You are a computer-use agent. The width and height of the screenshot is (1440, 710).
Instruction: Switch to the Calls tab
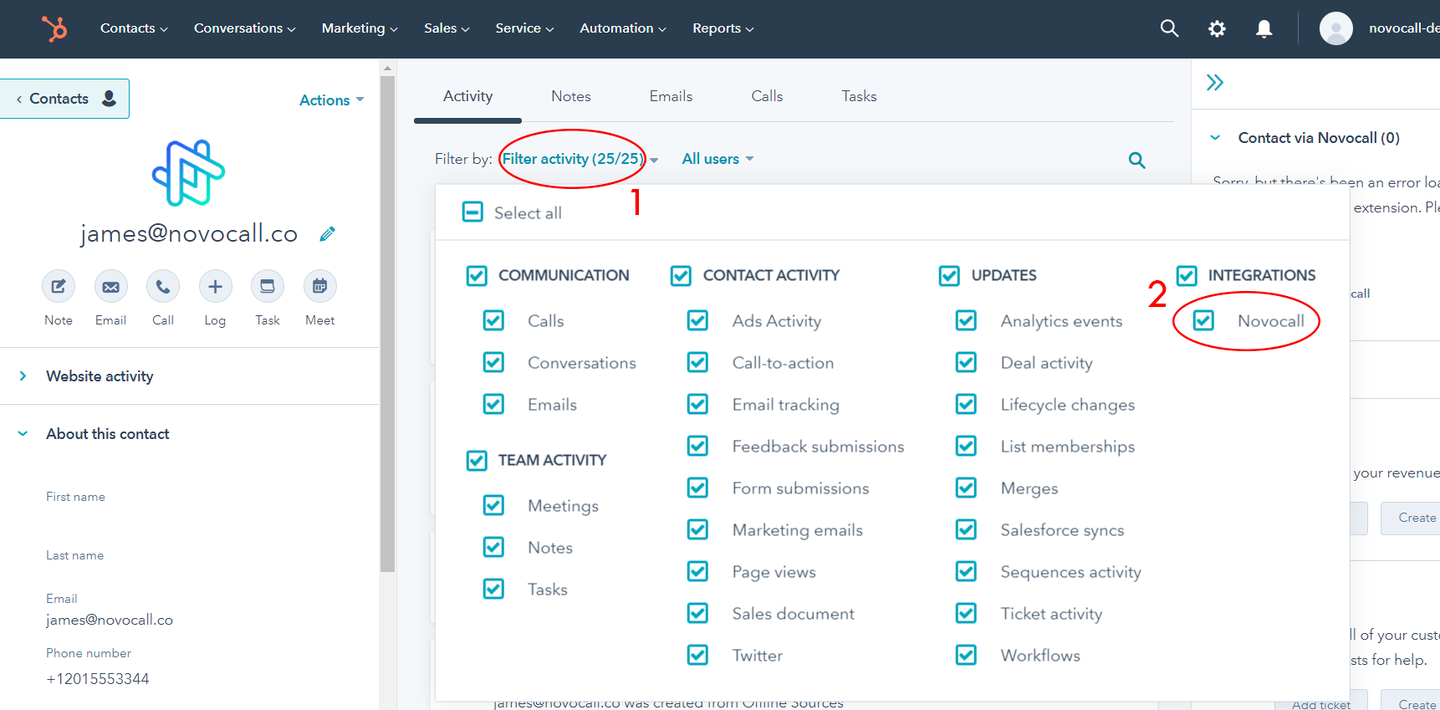click(767, 96)
